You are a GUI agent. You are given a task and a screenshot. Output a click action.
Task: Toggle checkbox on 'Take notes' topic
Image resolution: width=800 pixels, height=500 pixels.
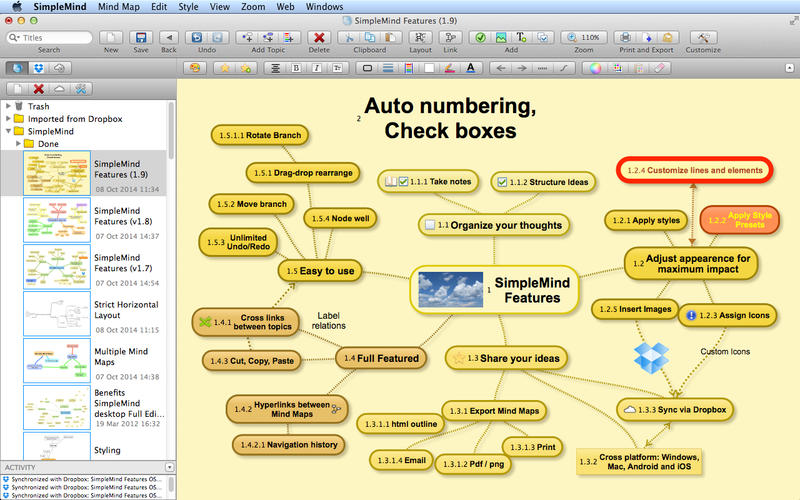[403, 182]
